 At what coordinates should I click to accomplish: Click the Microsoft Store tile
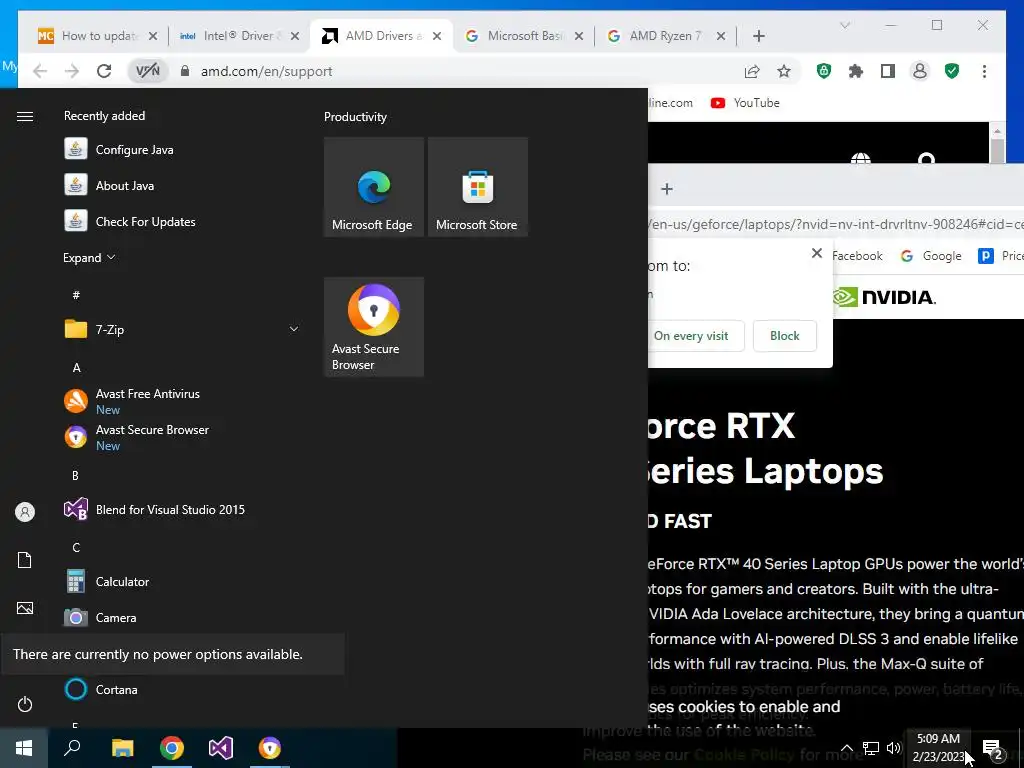tap(477, 187)
